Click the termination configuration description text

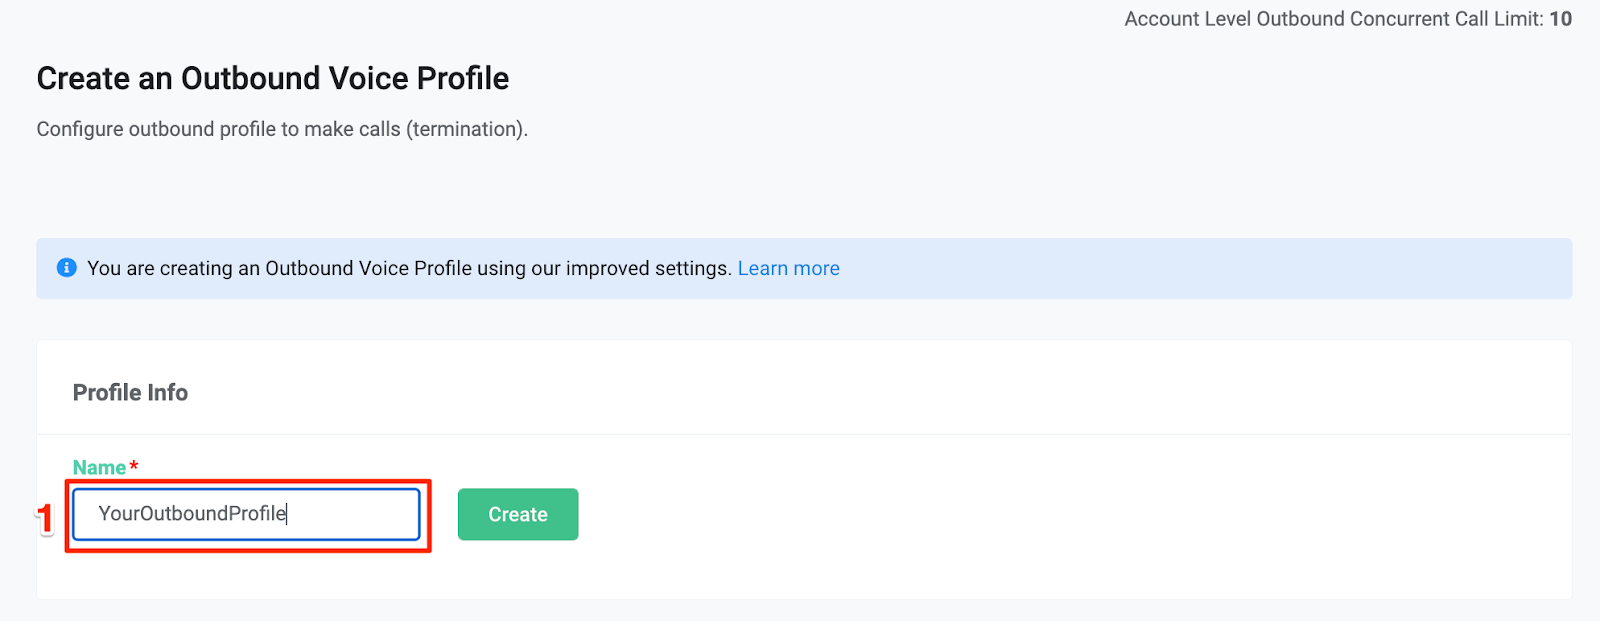tap(281, 128)
